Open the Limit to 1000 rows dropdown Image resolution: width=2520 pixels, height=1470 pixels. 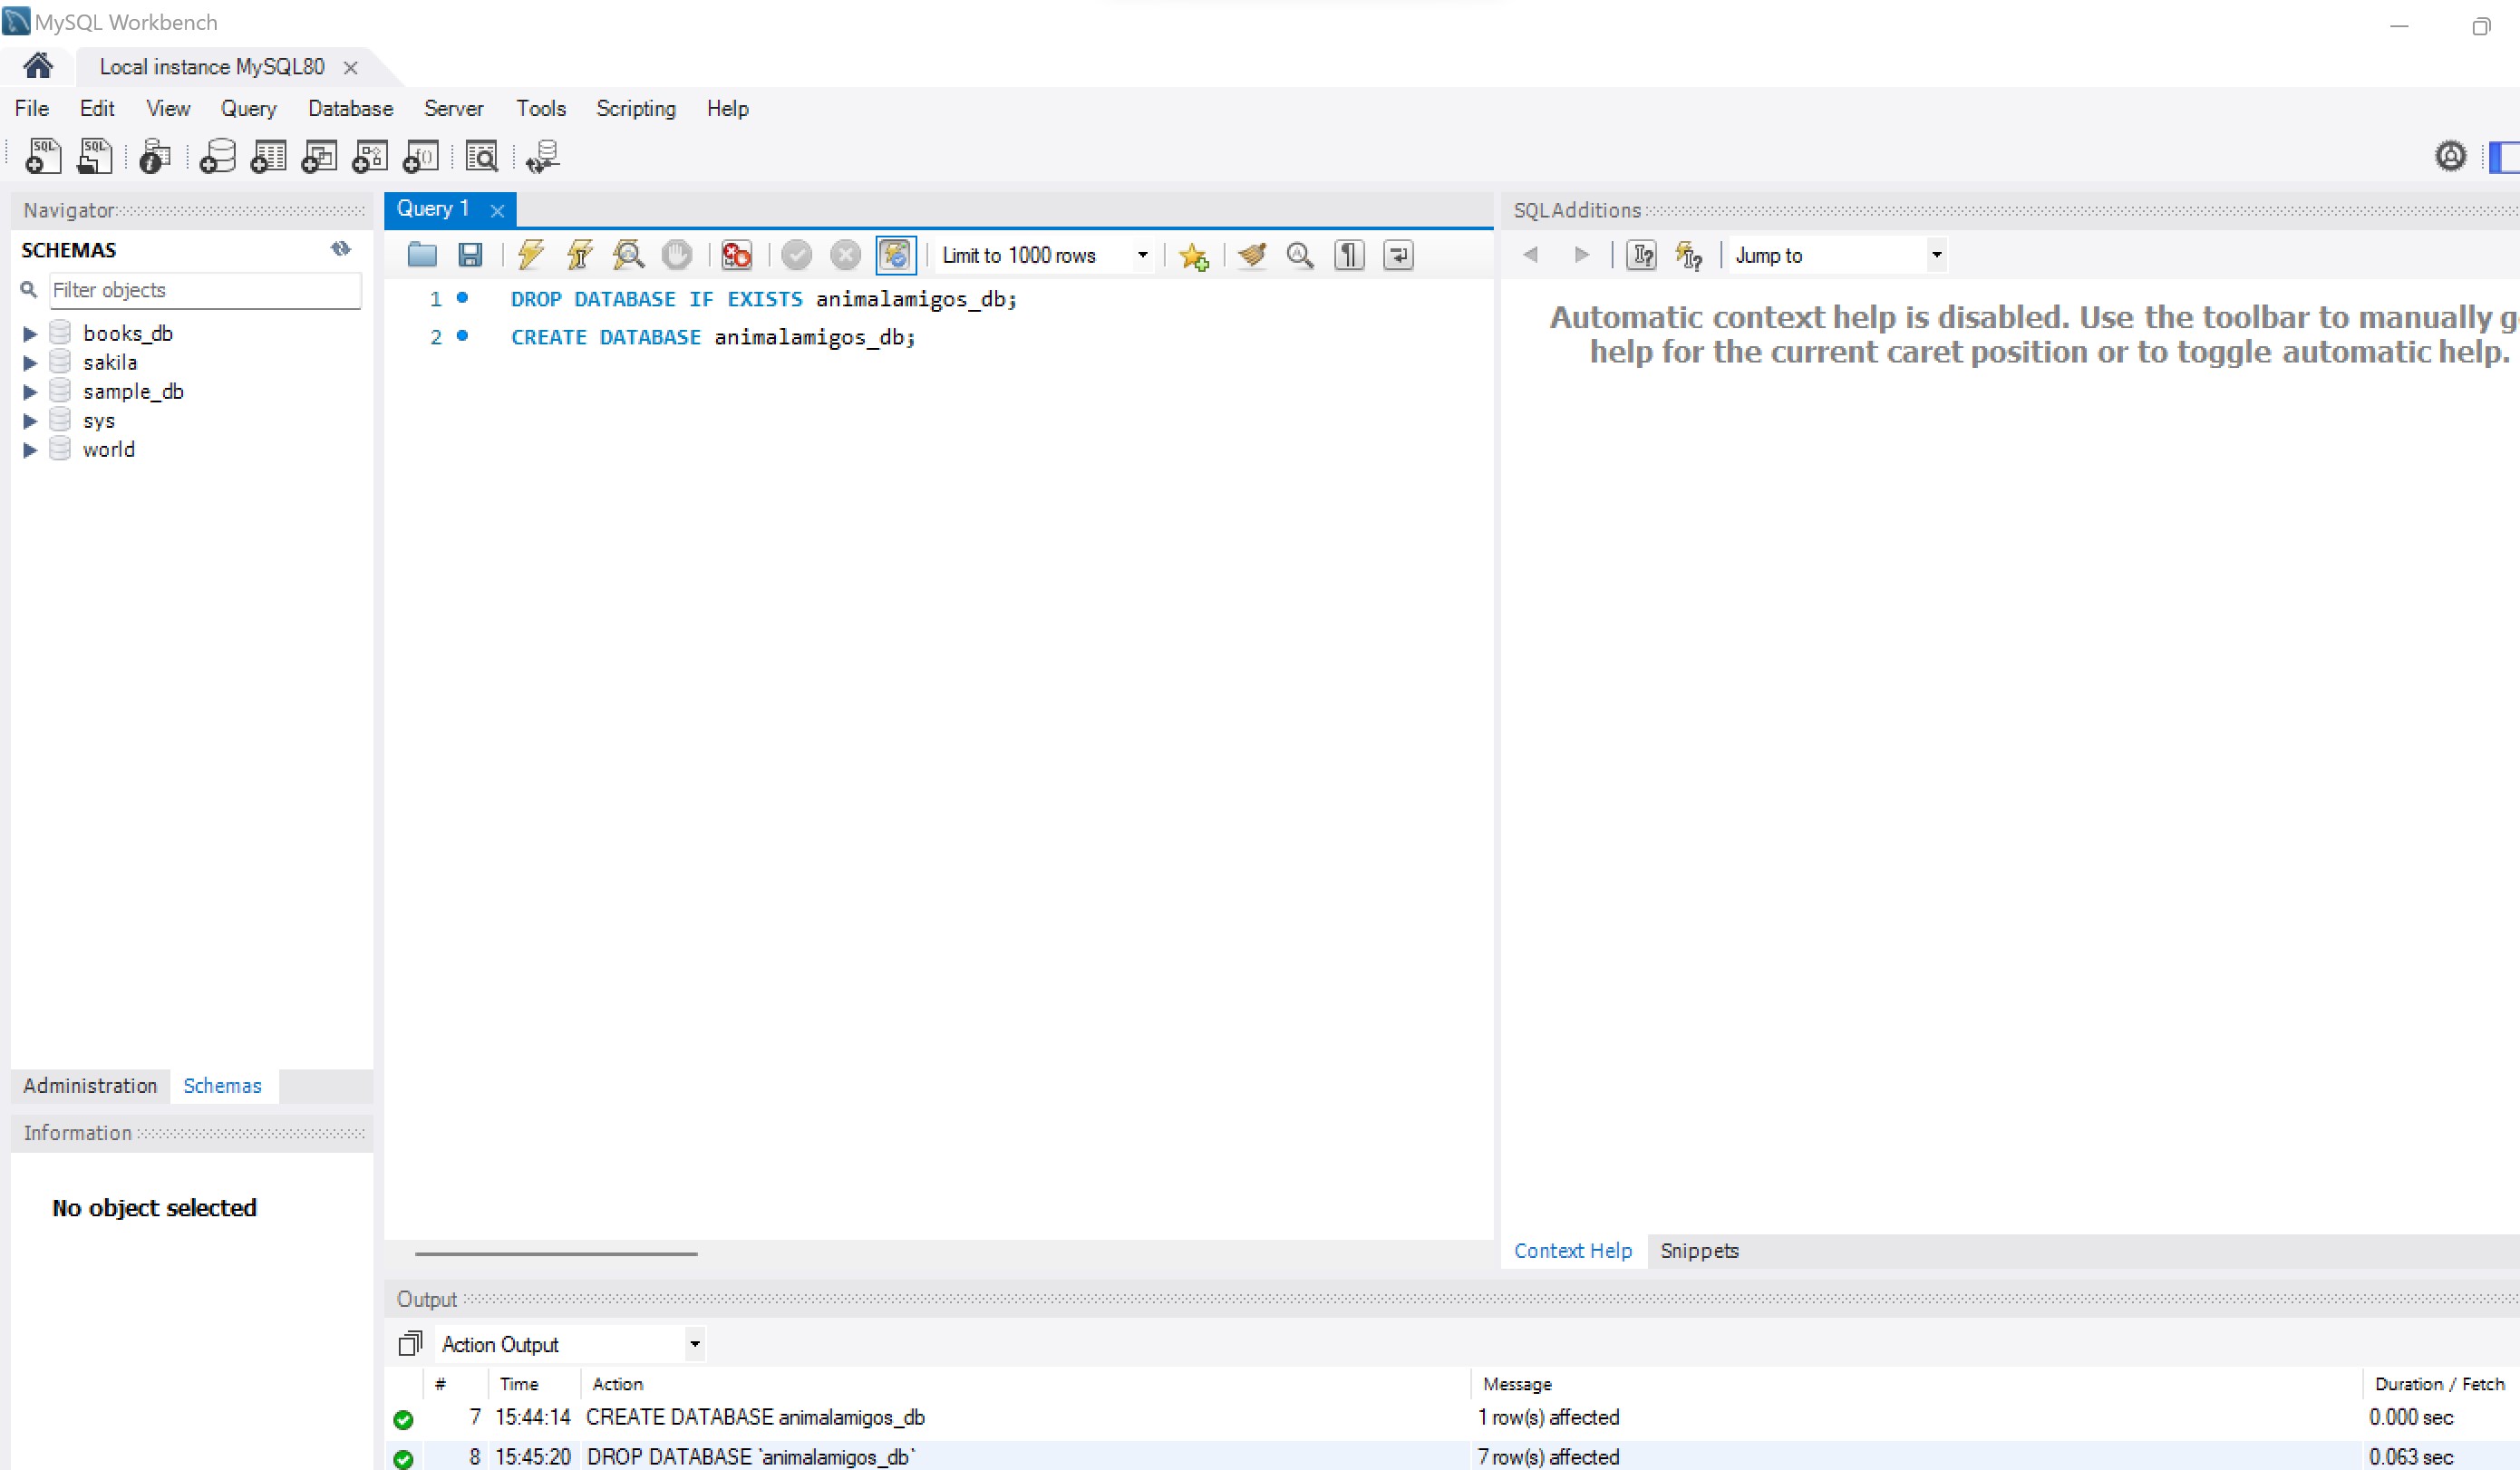tap(1142, 255)
